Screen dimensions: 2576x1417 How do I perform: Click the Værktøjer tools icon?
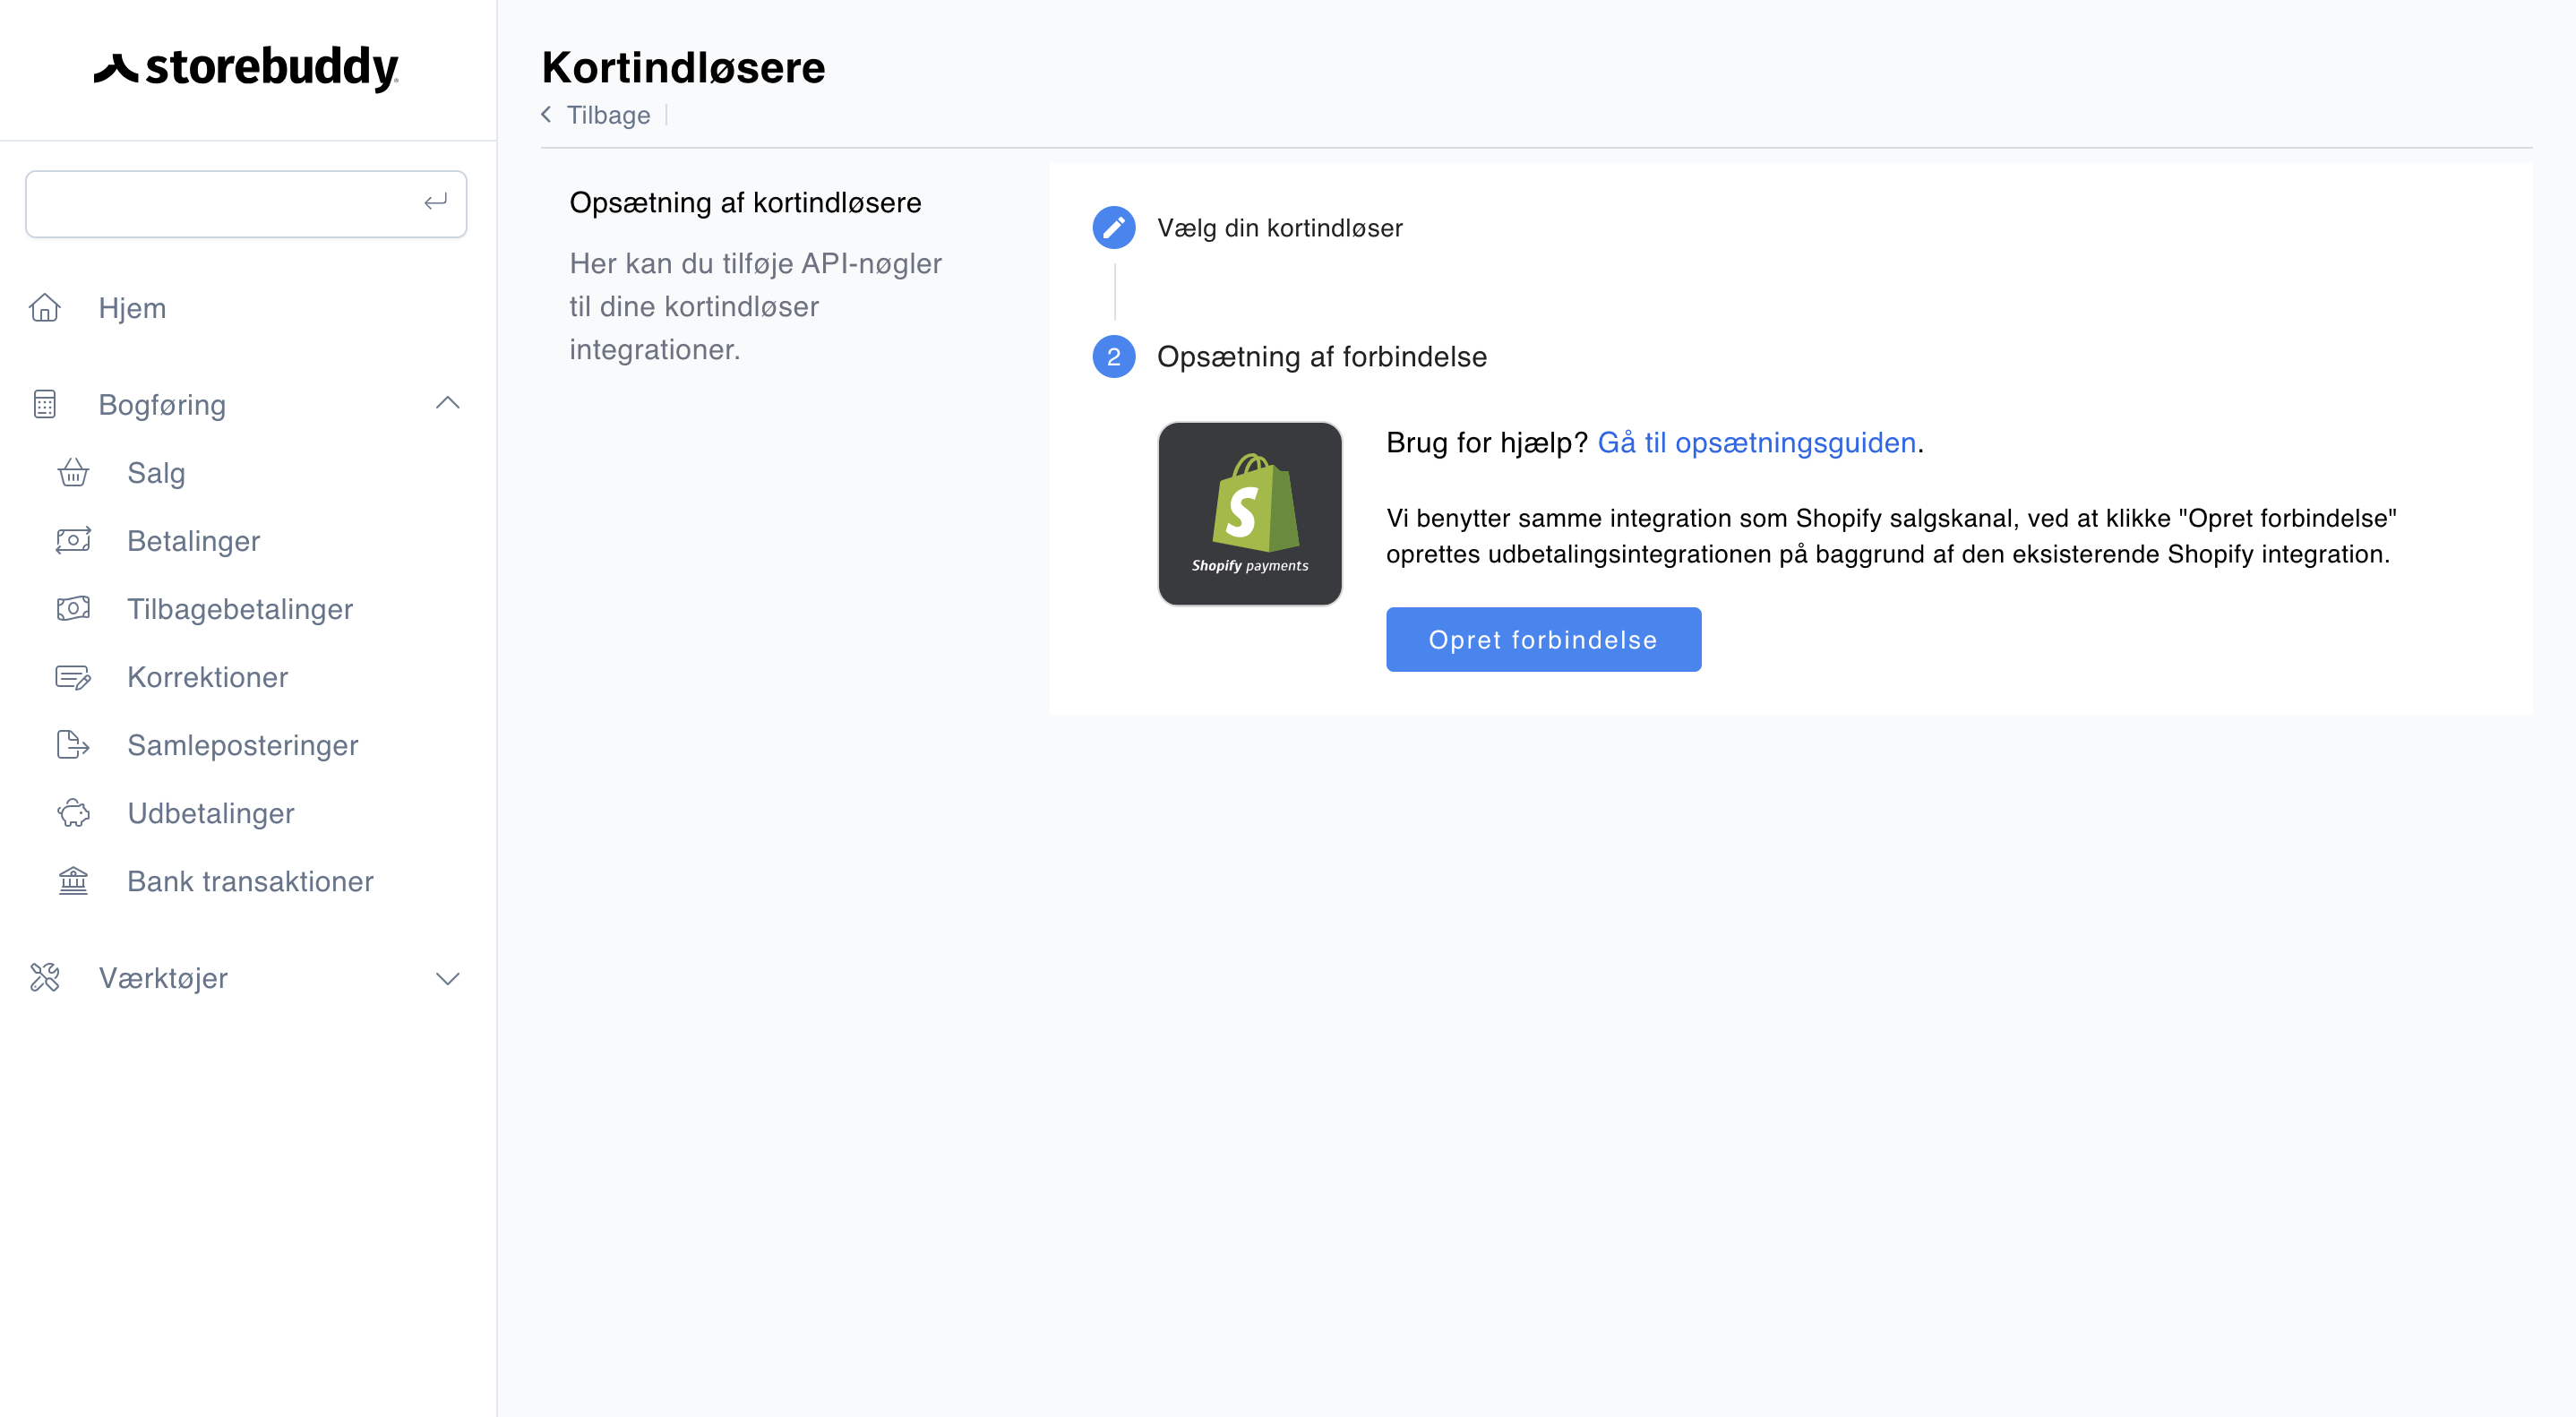click(x=45, y=977)
